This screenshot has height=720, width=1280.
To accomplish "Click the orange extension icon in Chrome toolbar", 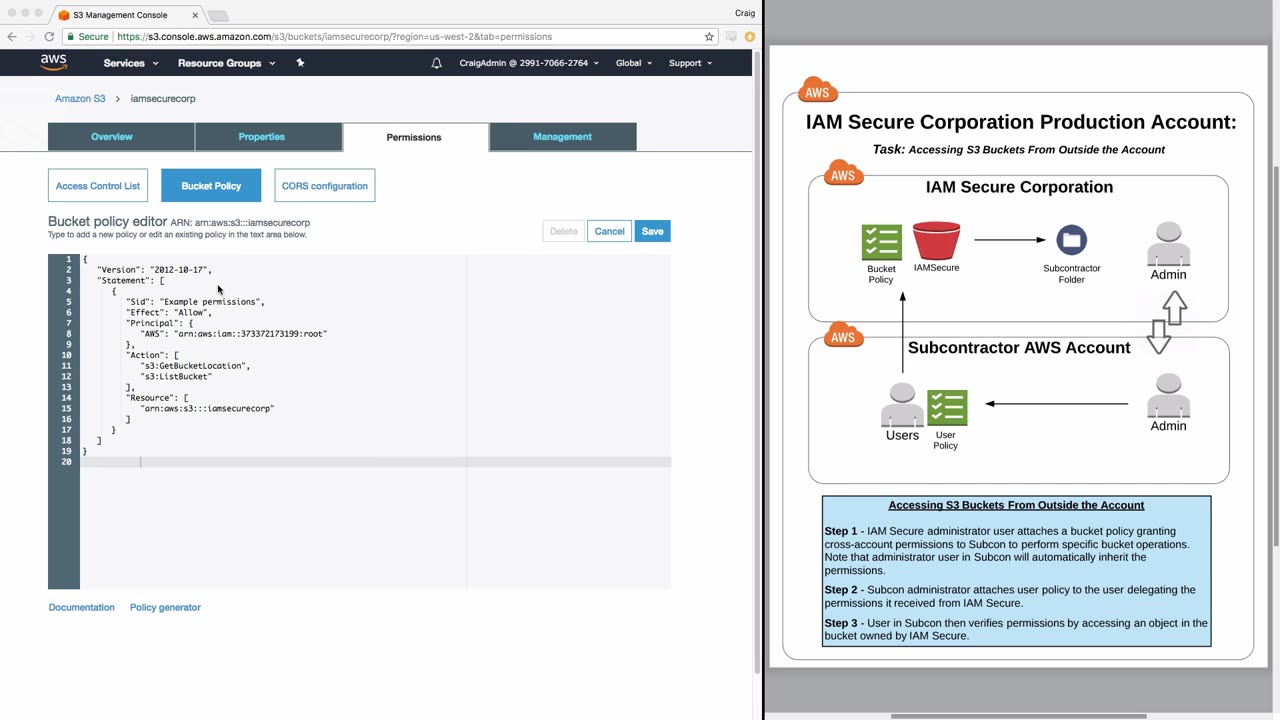I will [x=750, y=37].
